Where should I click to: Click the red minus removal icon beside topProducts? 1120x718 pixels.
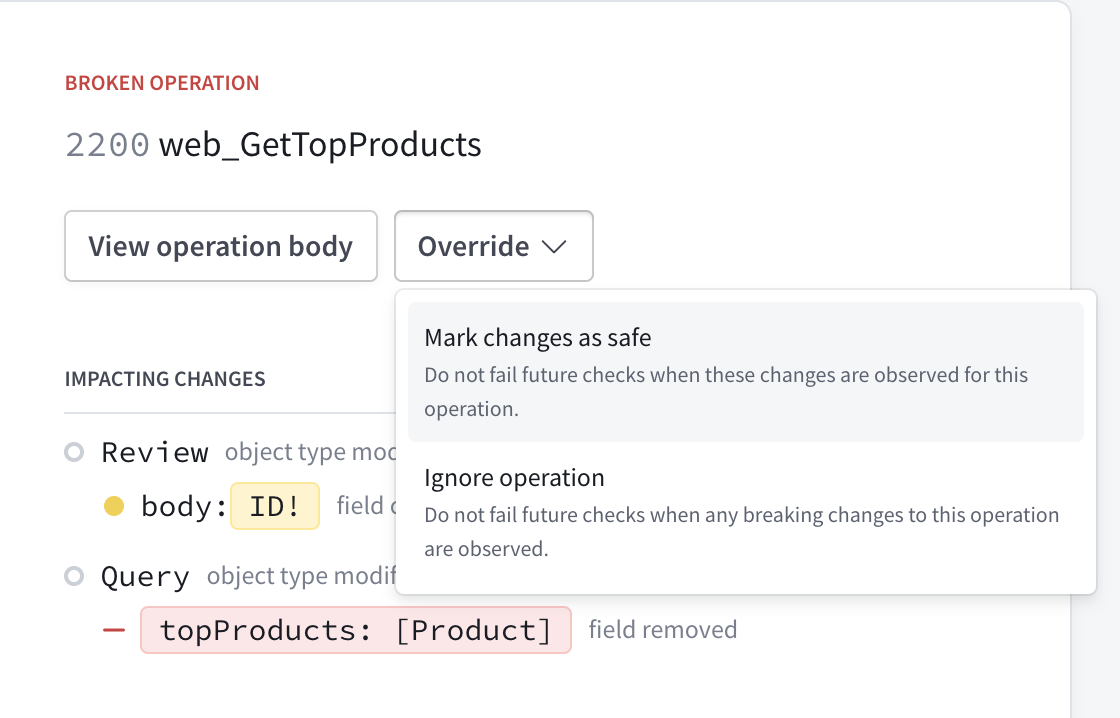(116, 630)
